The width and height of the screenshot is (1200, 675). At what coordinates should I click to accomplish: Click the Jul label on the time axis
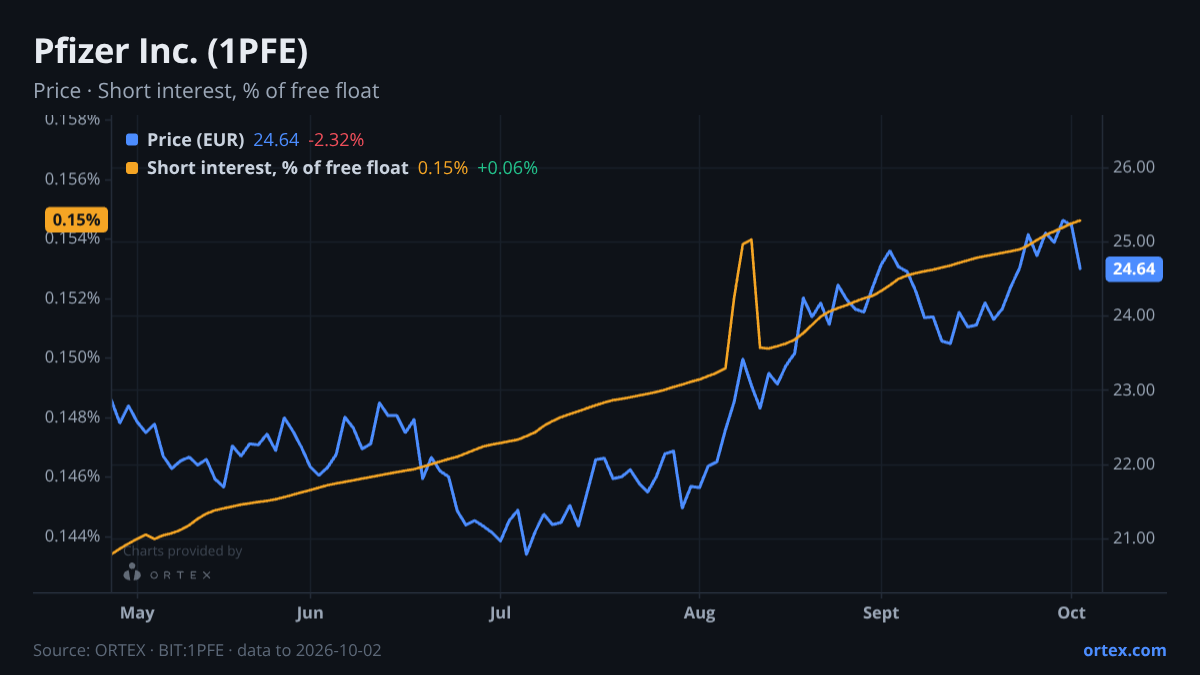pyautogui.click(x=501, y=613)
